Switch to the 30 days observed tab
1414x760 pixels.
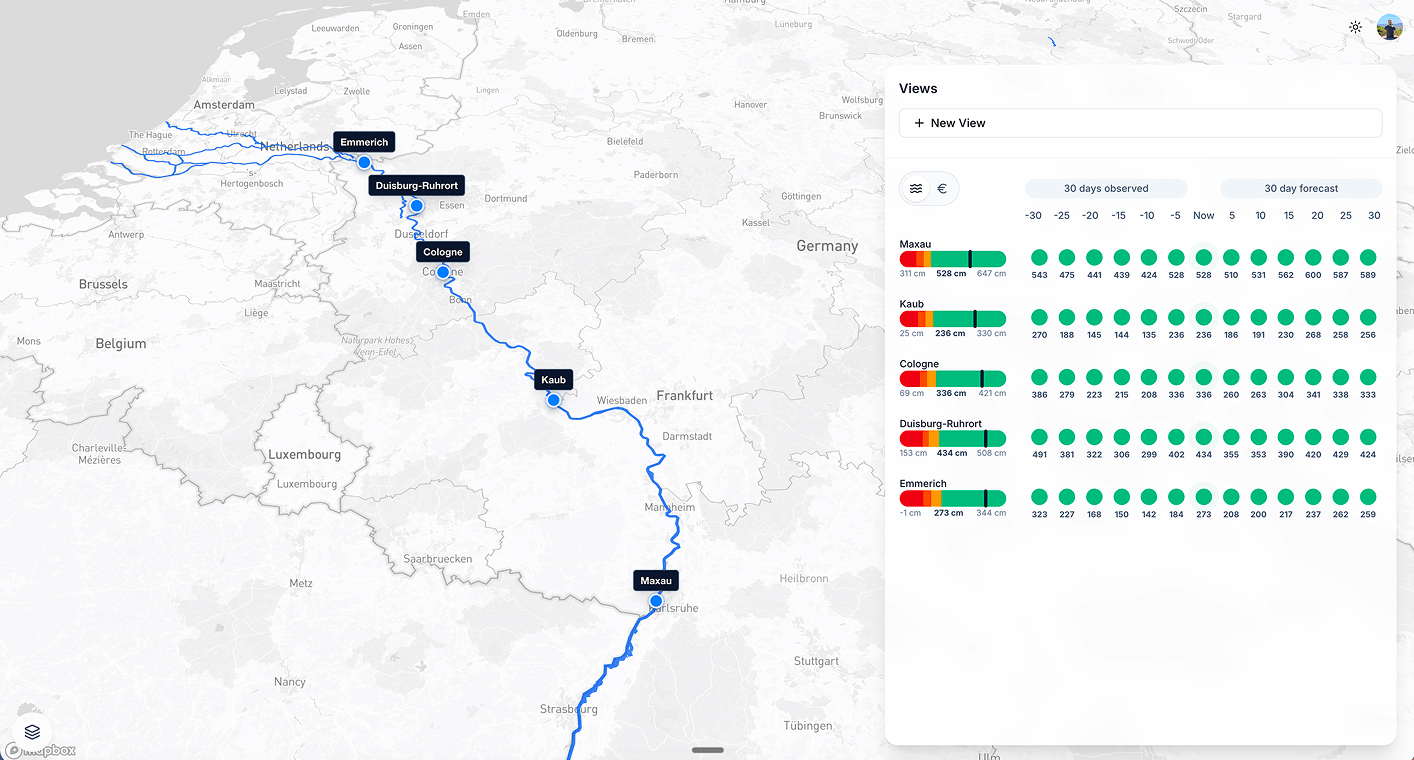pos(1105,188)
